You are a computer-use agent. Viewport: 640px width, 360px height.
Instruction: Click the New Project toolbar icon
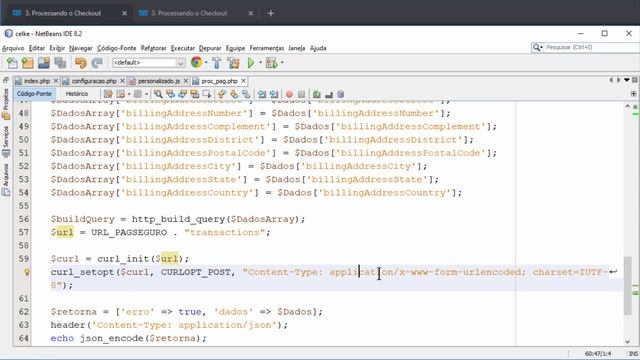27,63
